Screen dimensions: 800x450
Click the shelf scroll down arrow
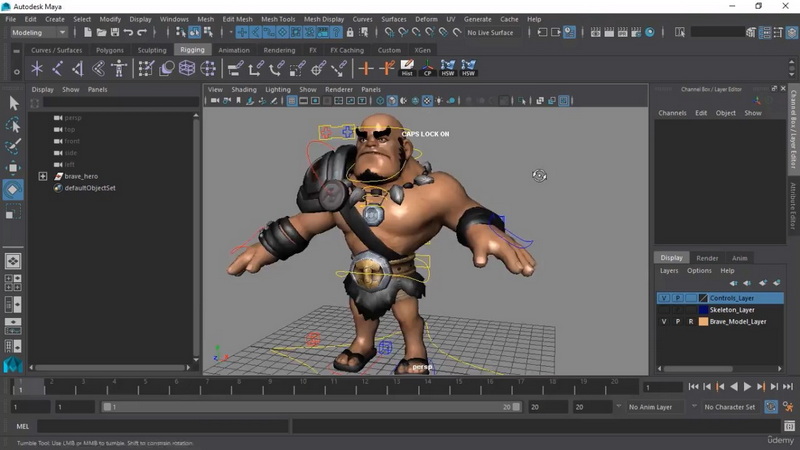[x=792, y=74]
